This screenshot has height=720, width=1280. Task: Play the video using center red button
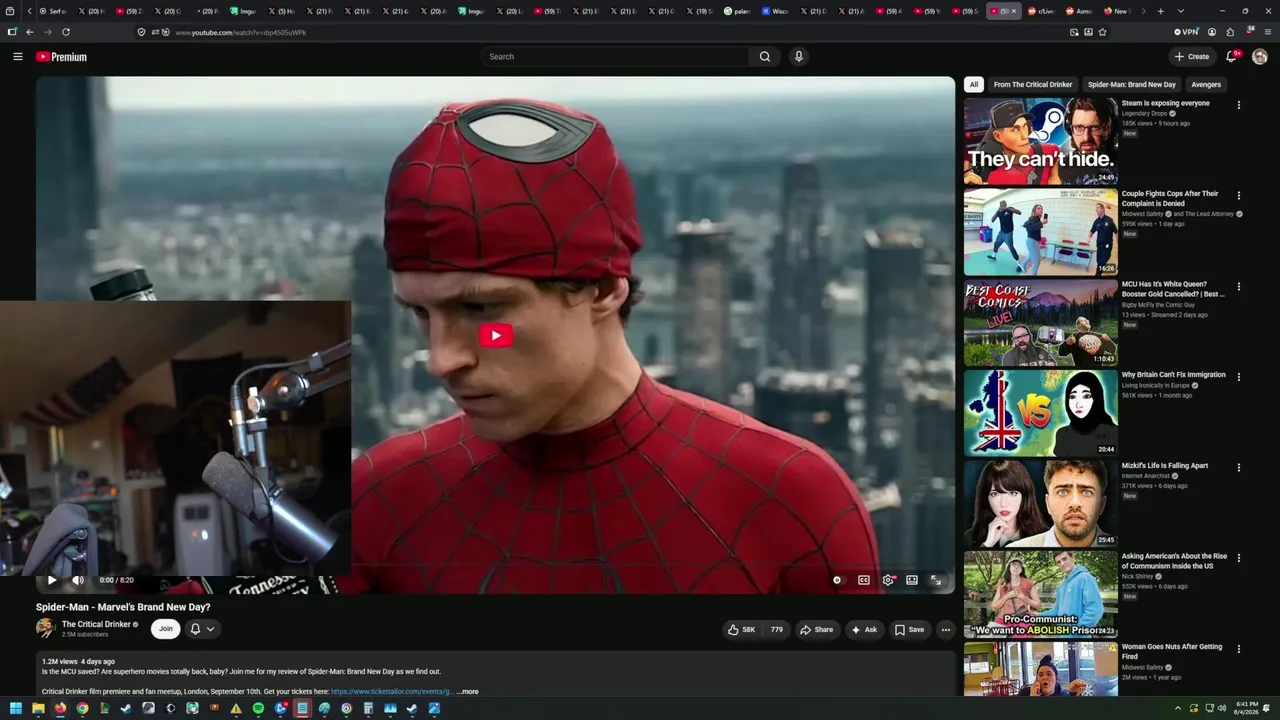(496, 335)
